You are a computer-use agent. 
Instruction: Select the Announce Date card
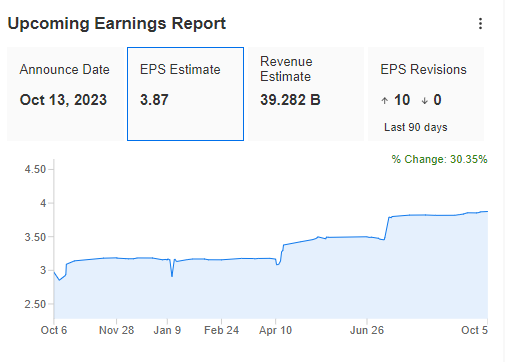point(65,94)
